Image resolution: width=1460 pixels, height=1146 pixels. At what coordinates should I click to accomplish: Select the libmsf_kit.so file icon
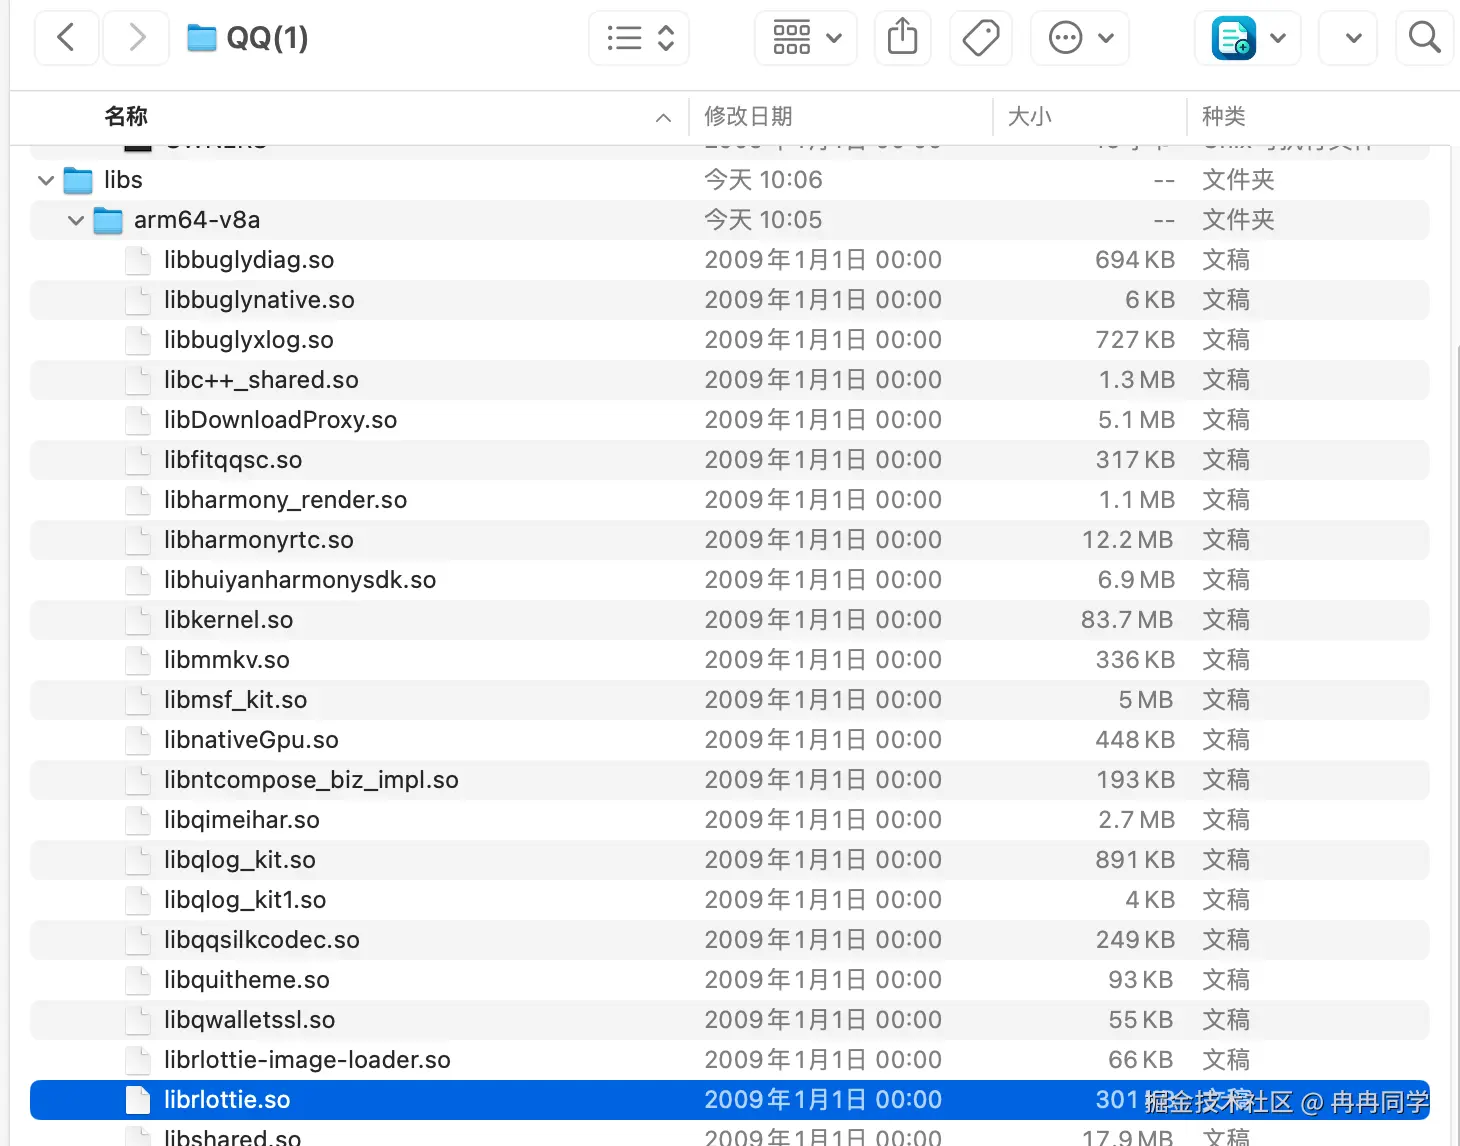click(x=138, y=700)
